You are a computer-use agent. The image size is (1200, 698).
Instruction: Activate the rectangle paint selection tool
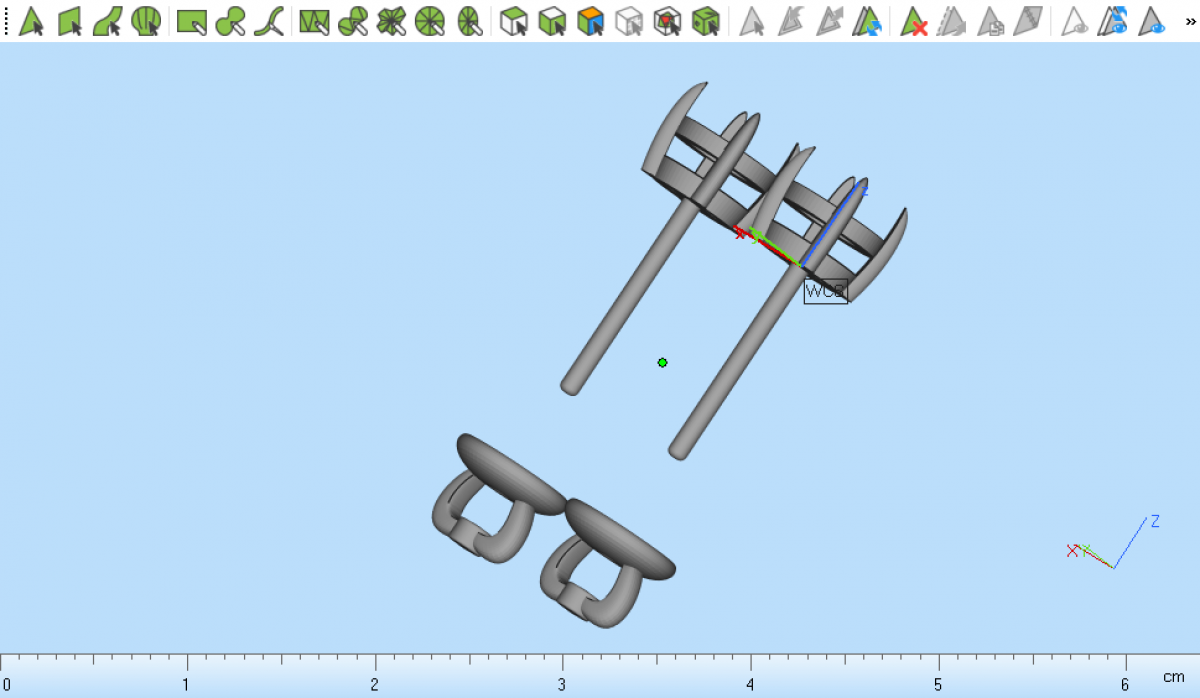point(191,21)
